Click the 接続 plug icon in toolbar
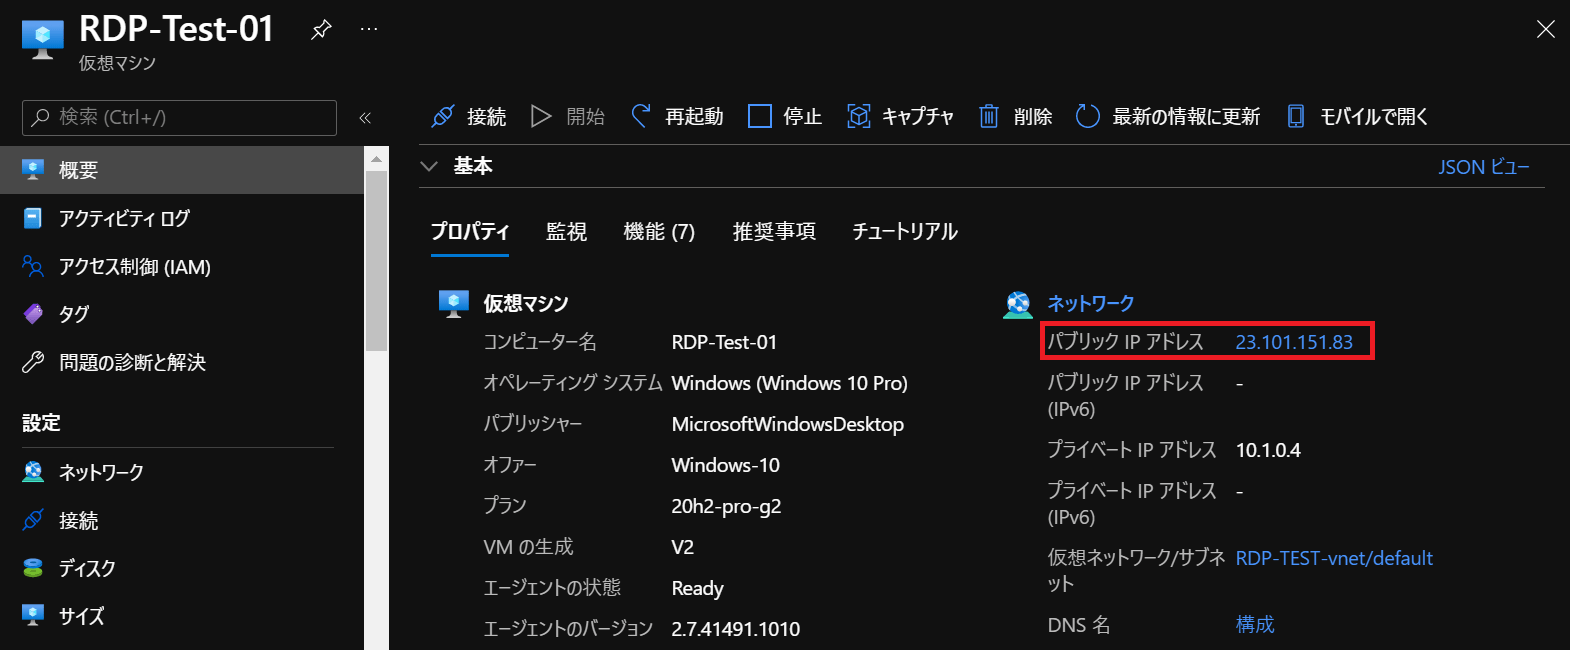1570x650 pixels. click(442, 117)
